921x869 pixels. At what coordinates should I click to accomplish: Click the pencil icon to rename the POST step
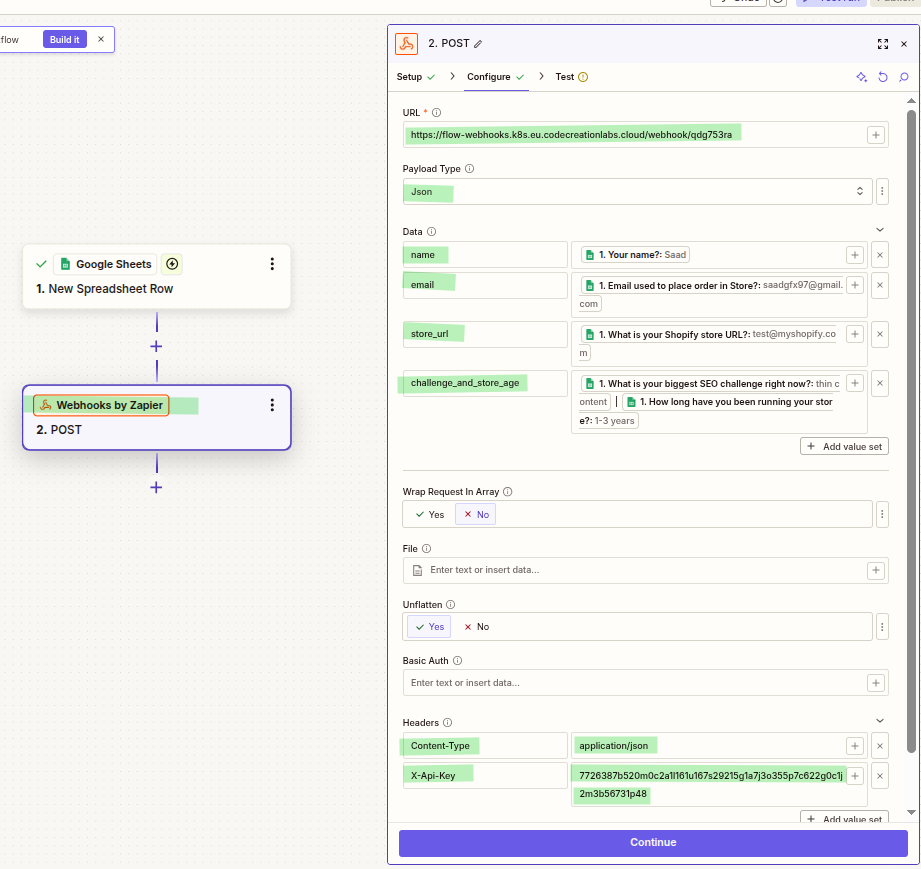click(478, 44)
